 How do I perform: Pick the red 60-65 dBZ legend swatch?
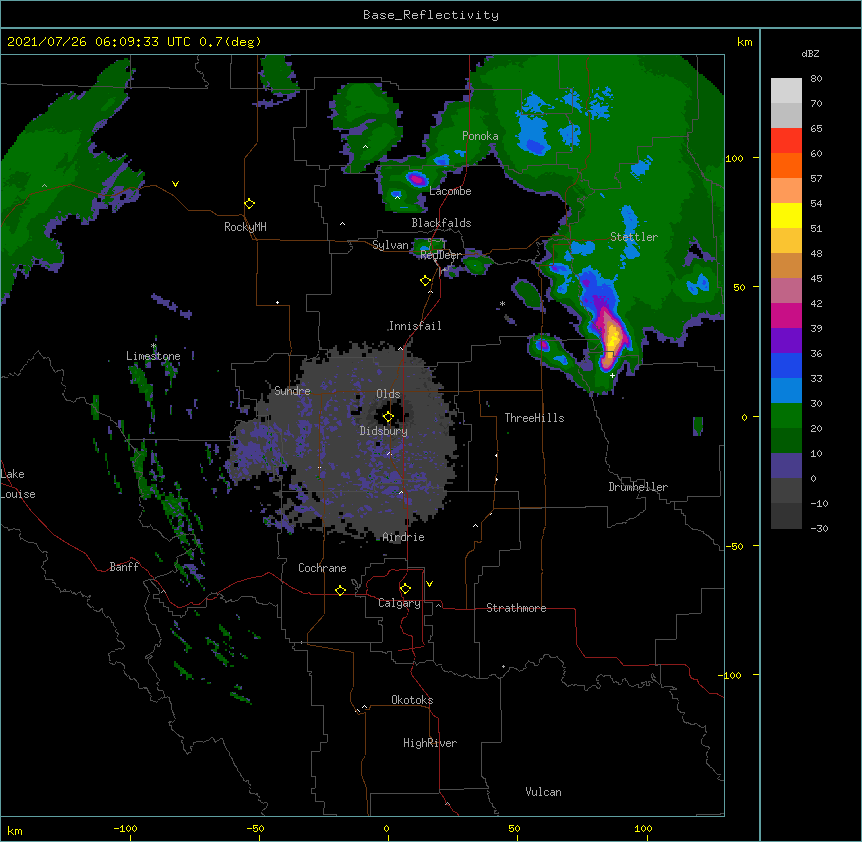click(x=786, y=141)
